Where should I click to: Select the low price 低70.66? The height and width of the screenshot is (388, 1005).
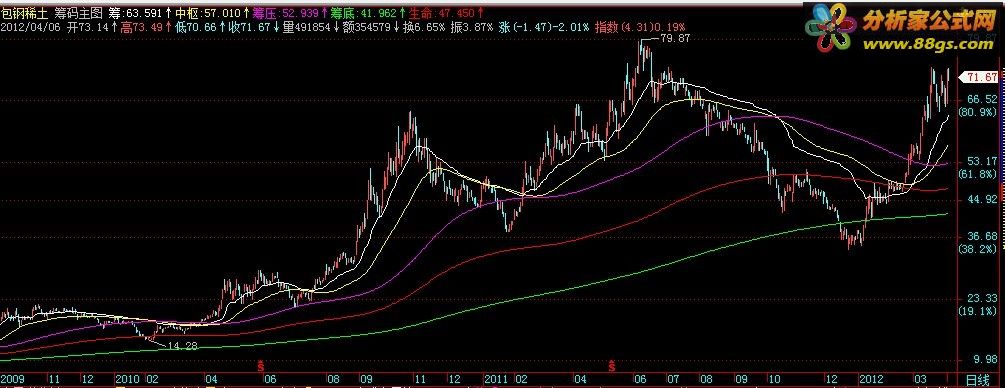[195, 28]
